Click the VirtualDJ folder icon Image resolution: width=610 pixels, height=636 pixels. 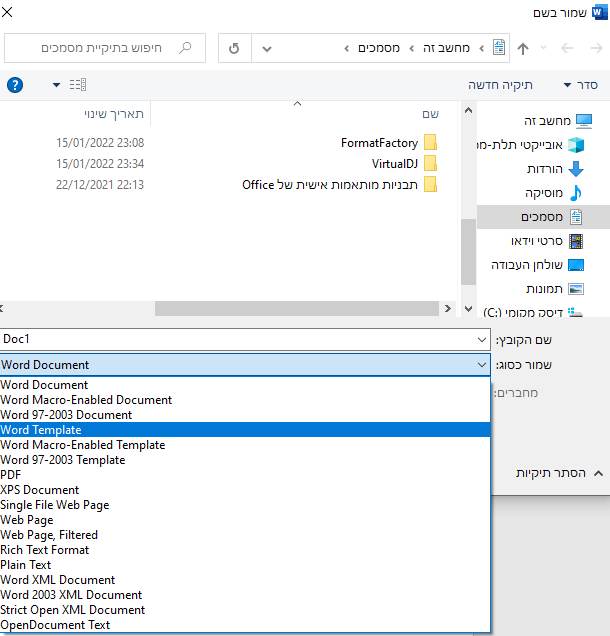tap(430, 163)
